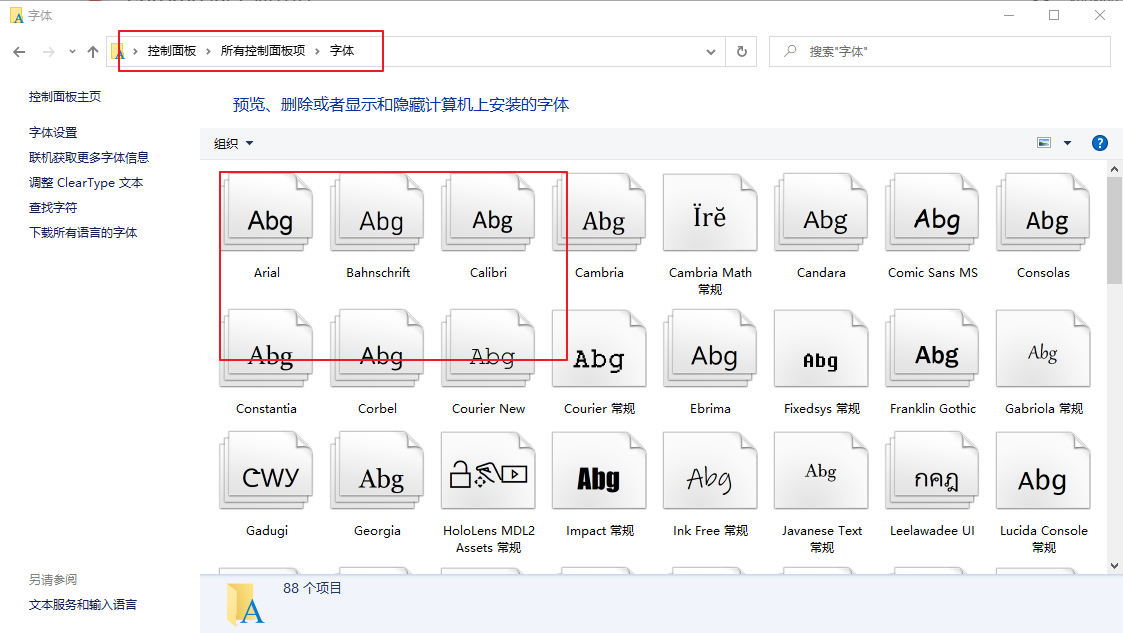Click the 搜索"字体" search box

click(940, 52)
